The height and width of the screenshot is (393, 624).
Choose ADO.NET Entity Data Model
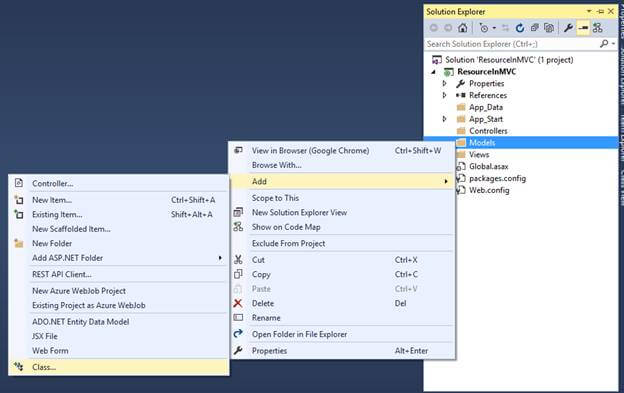pyautogui.click(x=119, y=322)
